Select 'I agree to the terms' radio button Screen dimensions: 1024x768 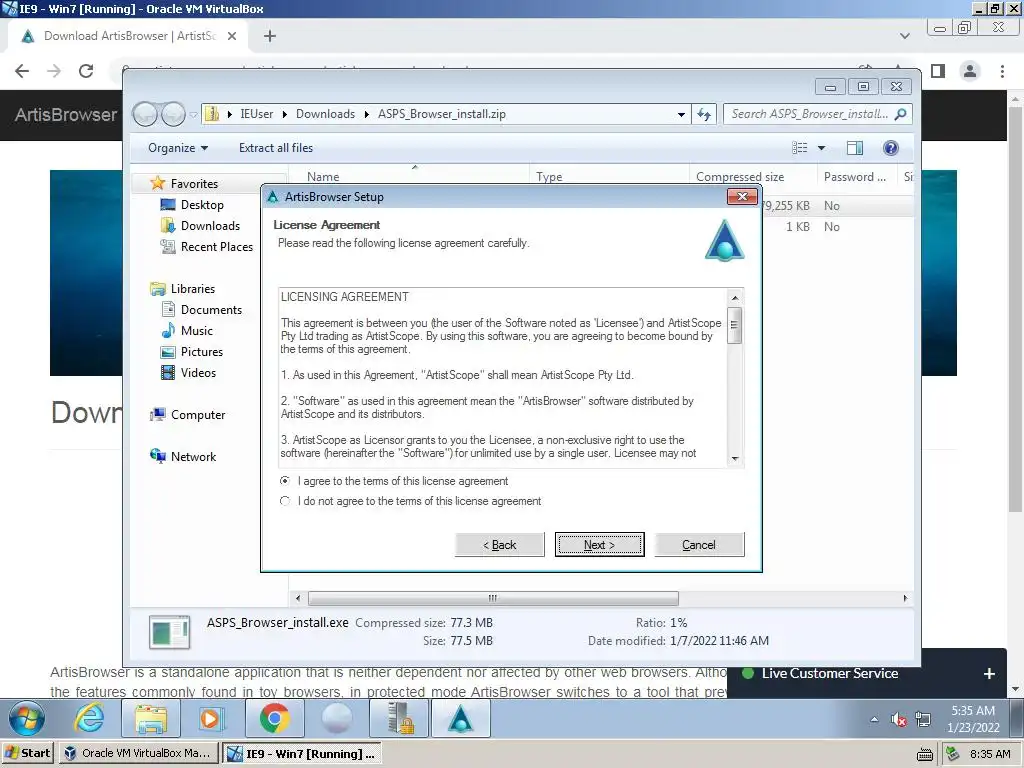coord(285,481)
